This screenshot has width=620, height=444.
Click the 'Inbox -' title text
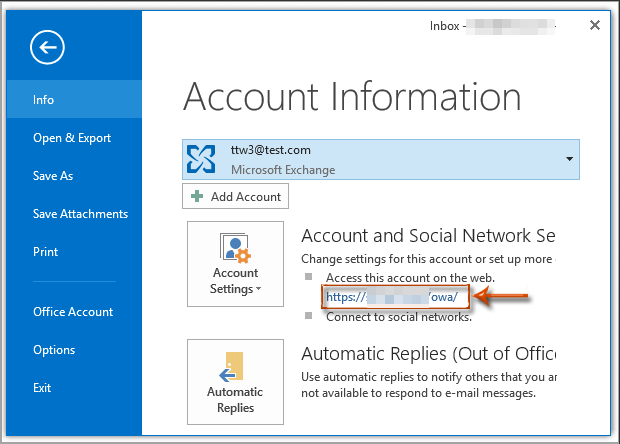pos(447,26)
